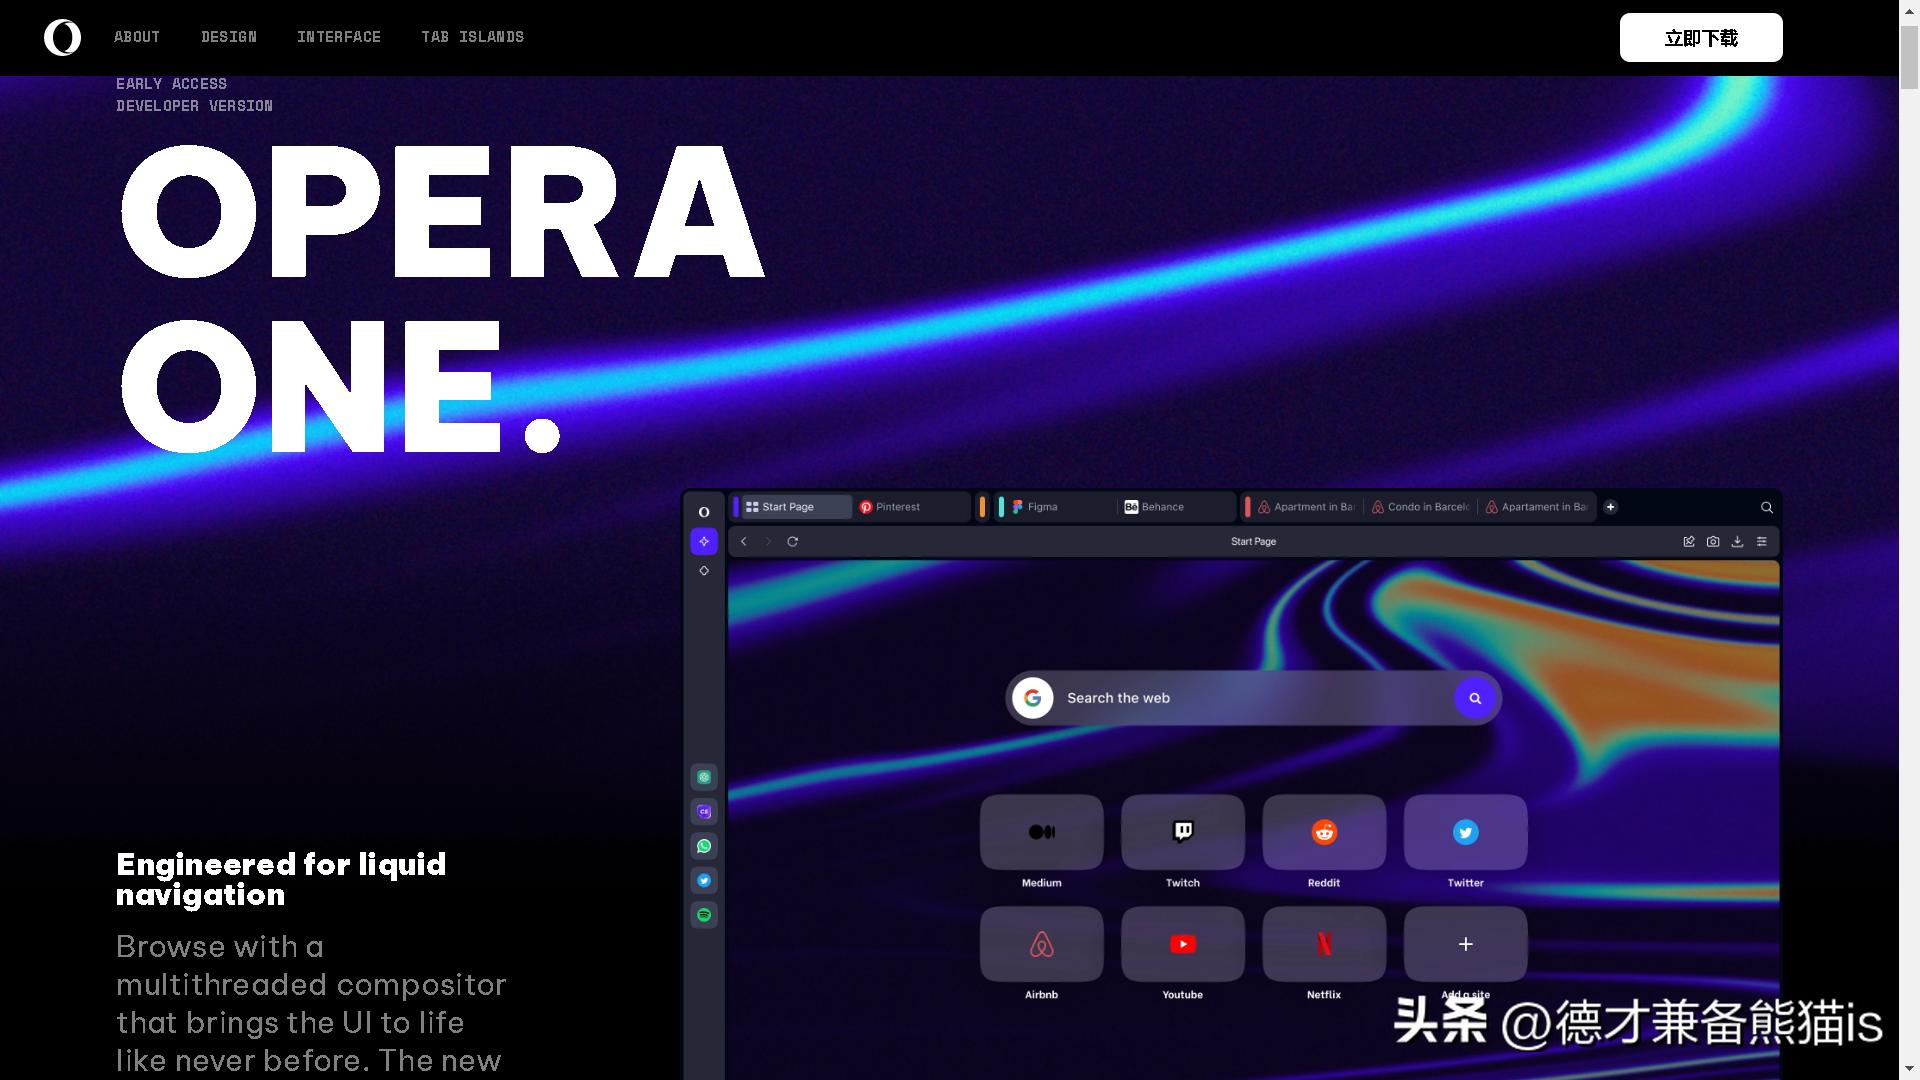Open WhatsApp in the sidebar
Screen dimensions: 1920x1080
704,846
